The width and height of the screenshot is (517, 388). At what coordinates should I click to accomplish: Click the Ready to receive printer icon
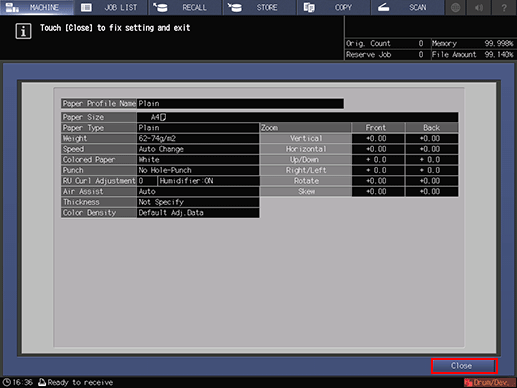point(42,382)
